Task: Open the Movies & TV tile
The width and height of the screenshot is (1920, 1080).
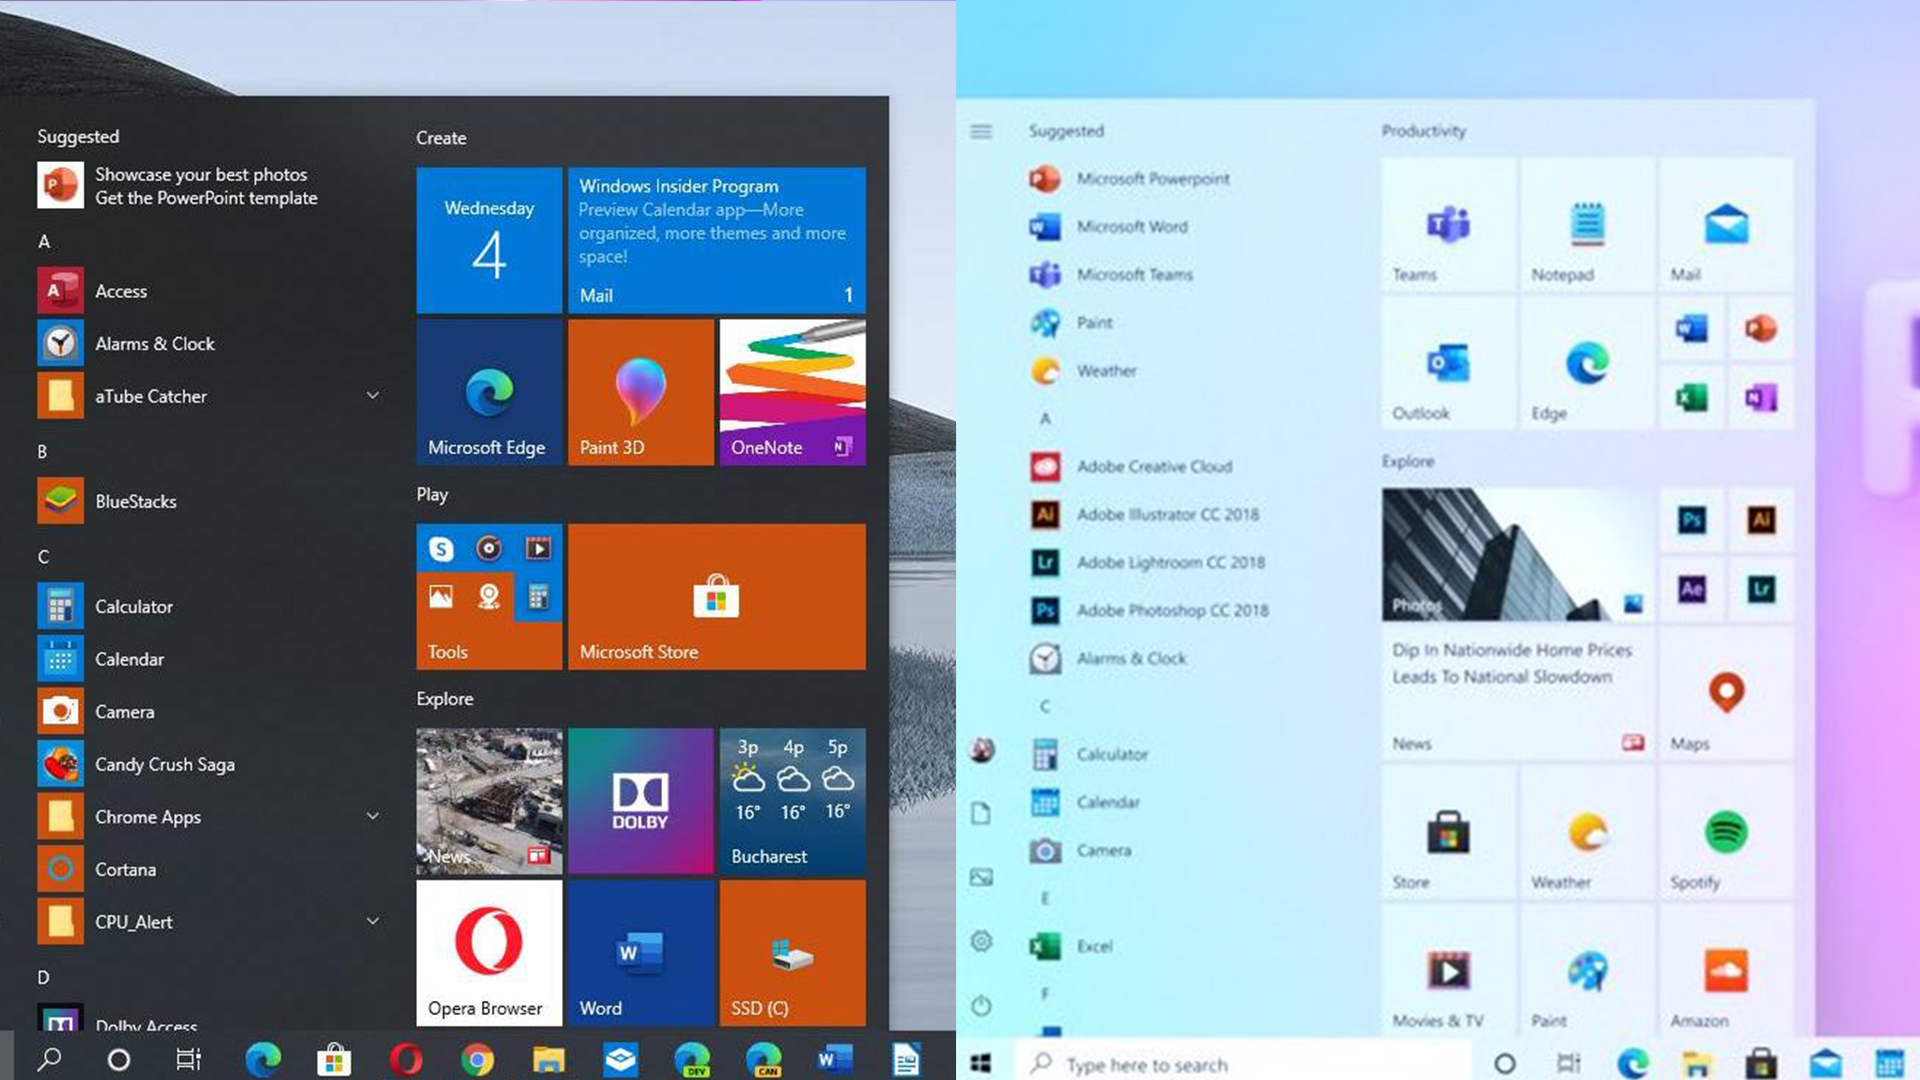Action: coord(1448,970)
